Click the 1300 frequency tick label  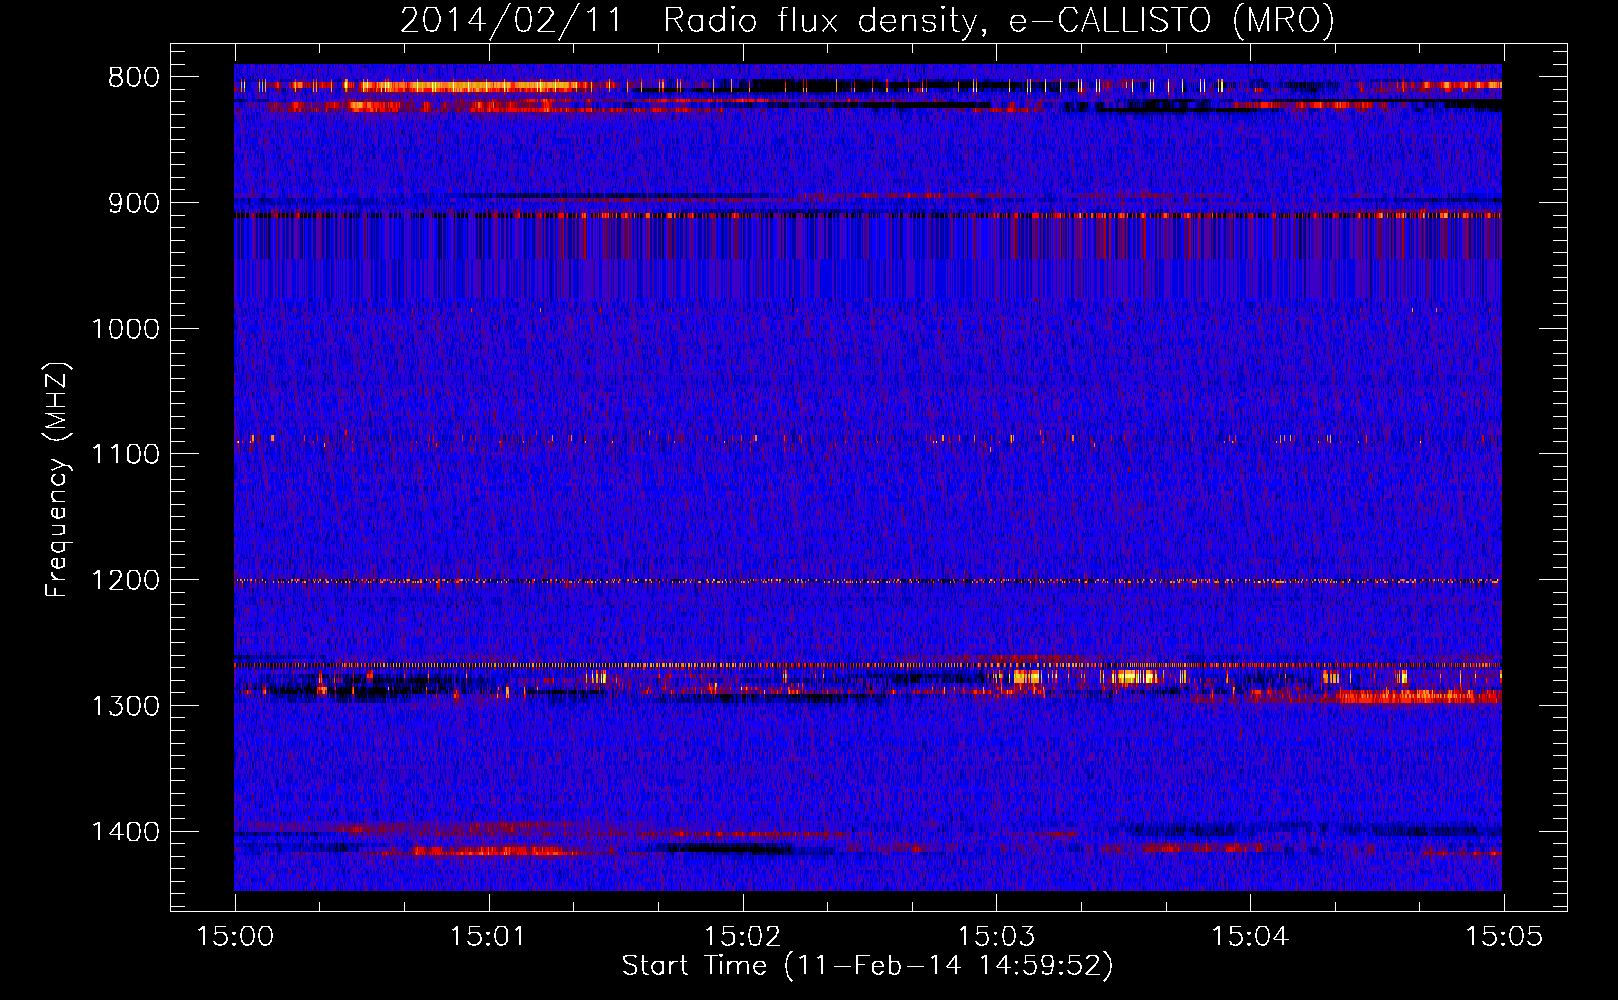[125, 706]
